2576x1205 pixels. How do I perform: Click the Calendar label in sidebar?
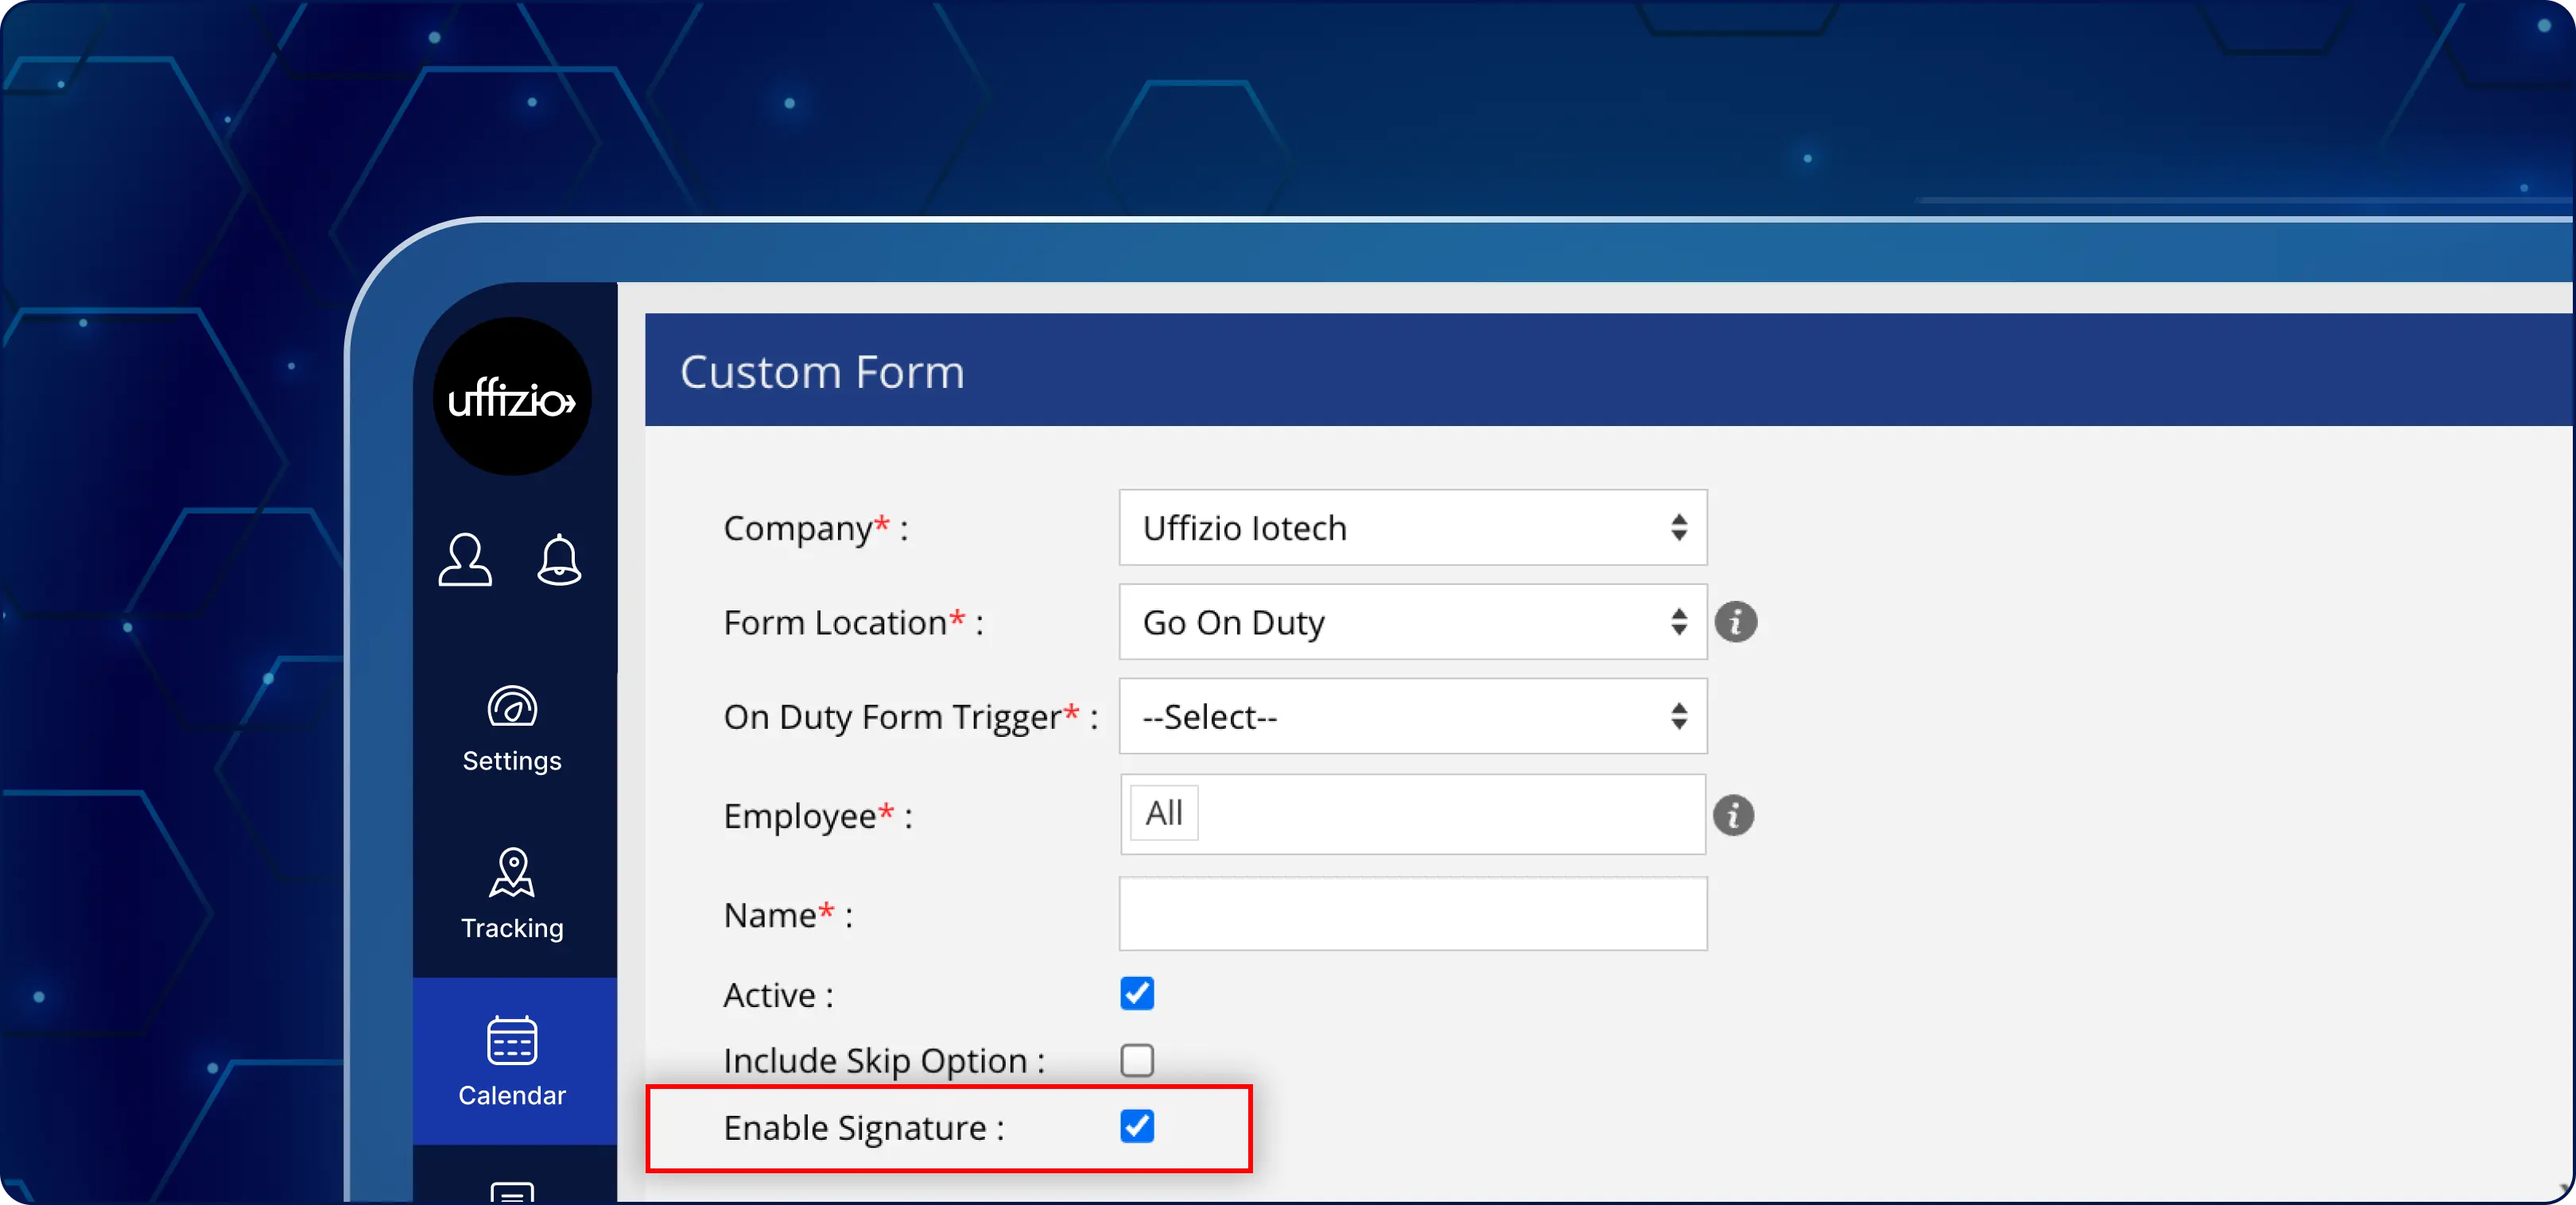tap(512, 1095)
